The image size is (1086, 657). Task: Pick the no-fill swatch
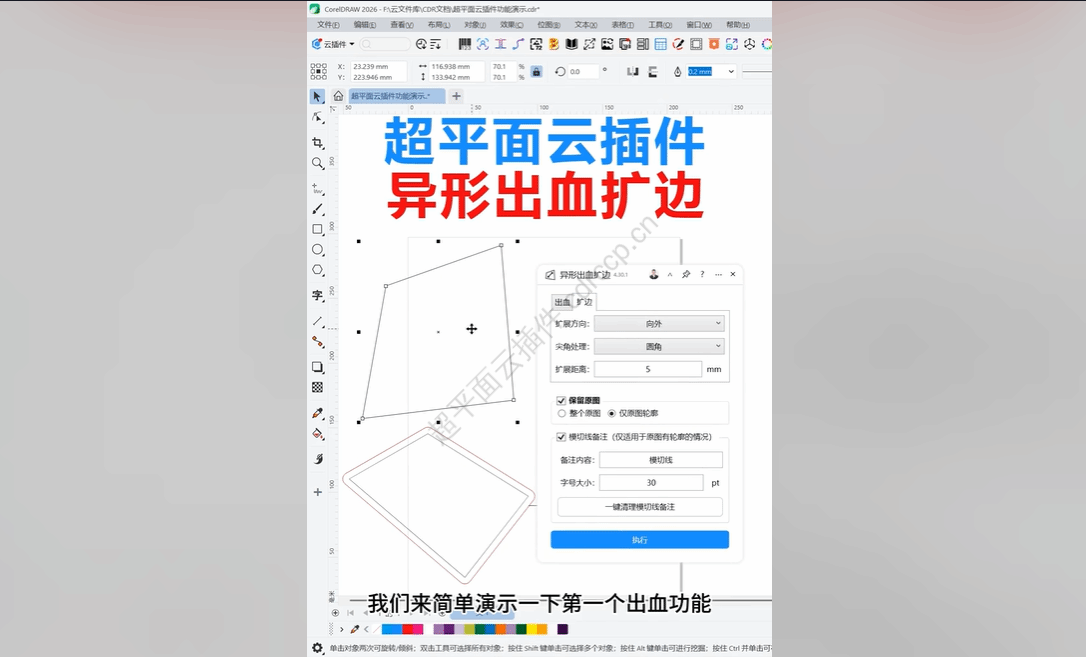pos(376,629)
